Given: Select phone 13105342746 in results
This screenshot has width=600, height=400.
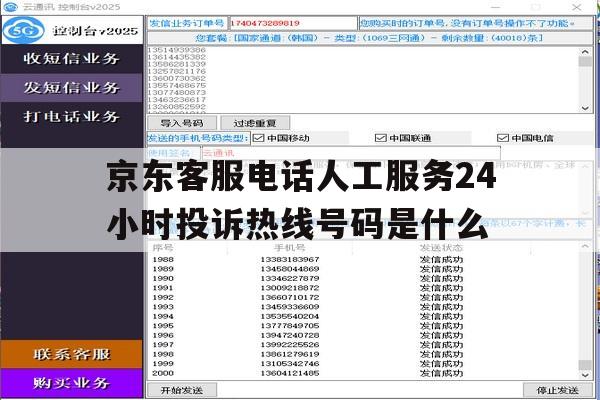Looking at the screenshot, I should 290,364.
